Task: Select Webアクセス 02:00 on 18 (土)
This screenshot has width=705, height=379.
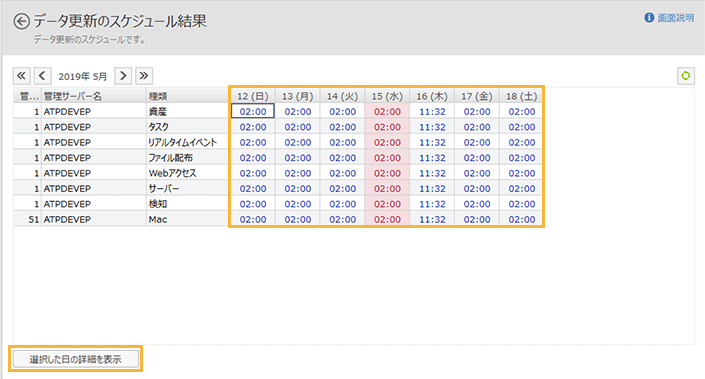Action: 522,173
